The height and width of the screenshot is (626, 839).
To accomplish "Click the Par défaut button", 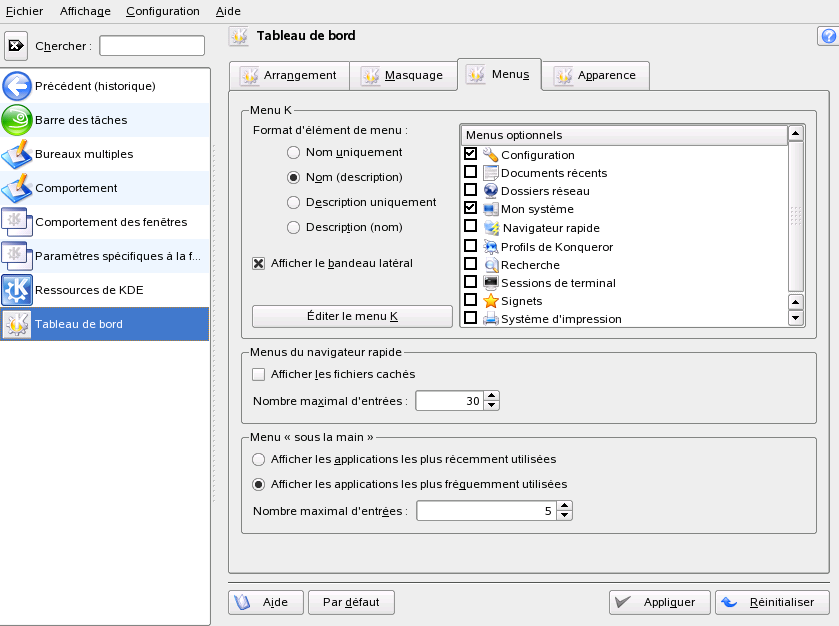I will click(351, 602).
